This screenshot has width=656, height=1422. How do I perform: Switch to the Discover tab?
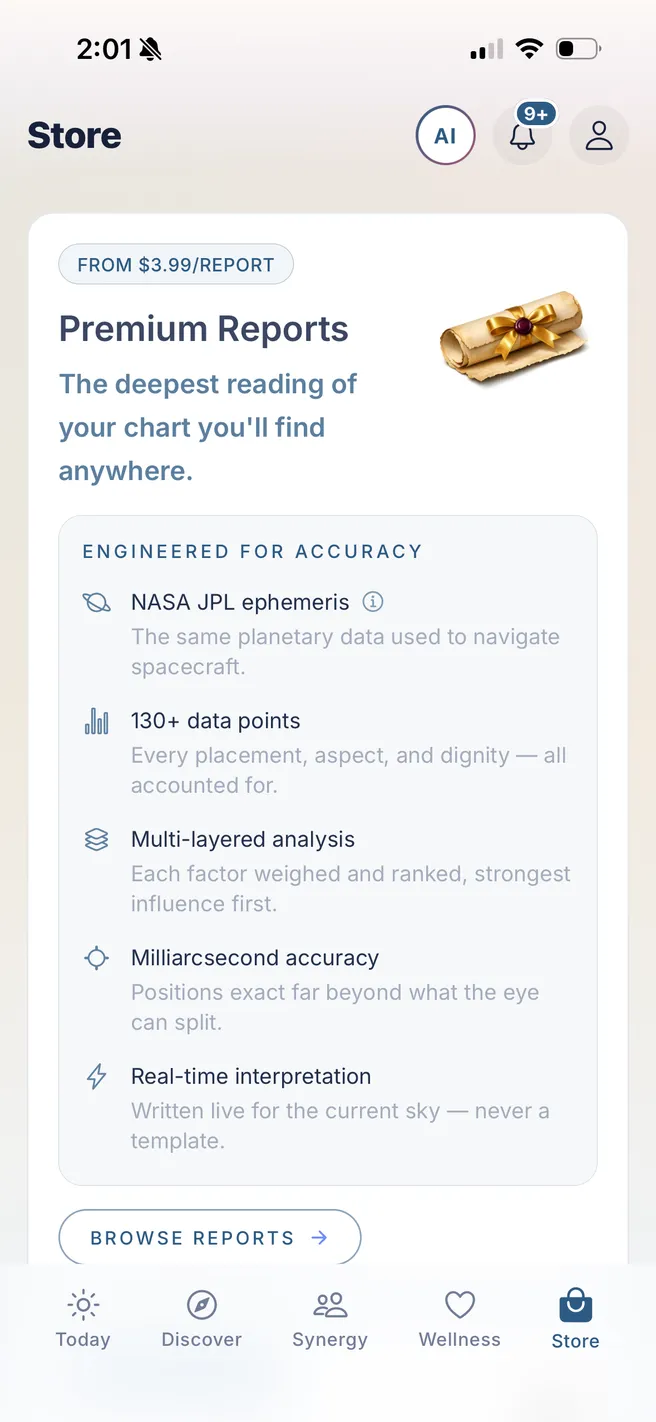202,1319
